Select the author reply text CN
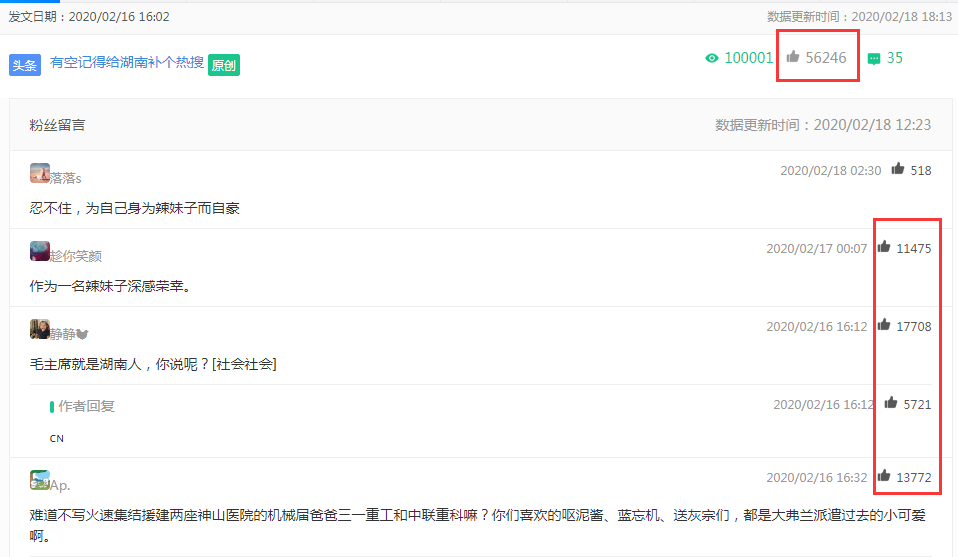The height and width of the screenshot is (557, 958). click(56, 439)
